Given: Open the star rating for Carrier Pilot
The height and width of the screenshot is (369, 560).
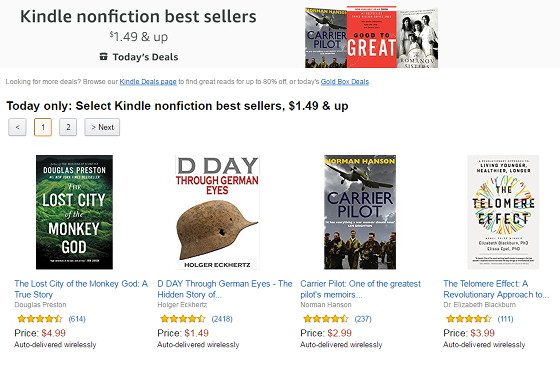Looking at the screenshot, I should 326,319.
